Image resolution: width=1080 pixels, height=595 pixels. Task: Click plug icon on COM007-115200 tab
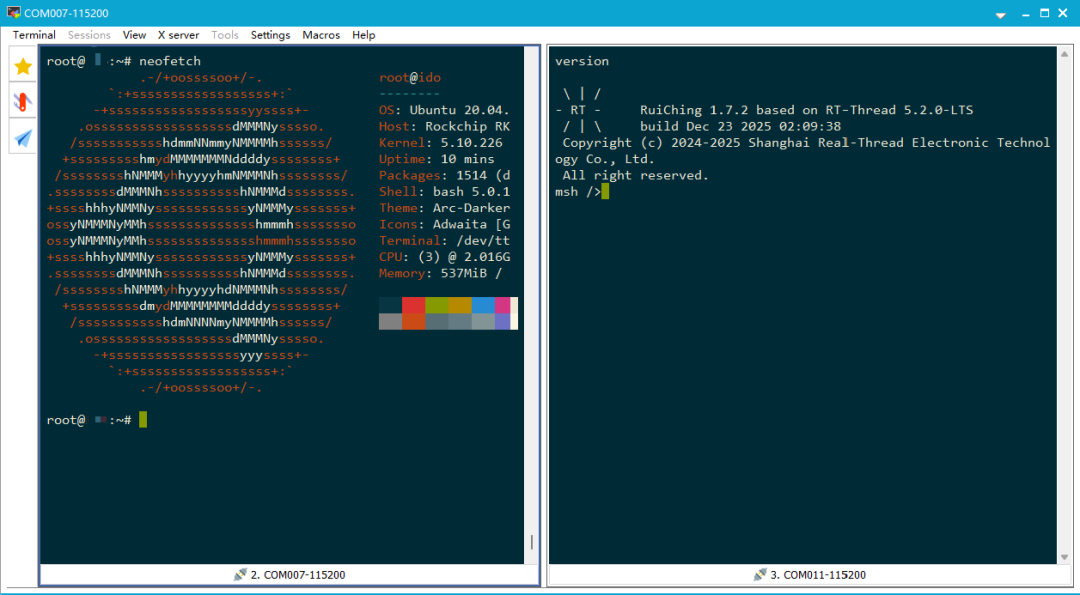point(240,575)
